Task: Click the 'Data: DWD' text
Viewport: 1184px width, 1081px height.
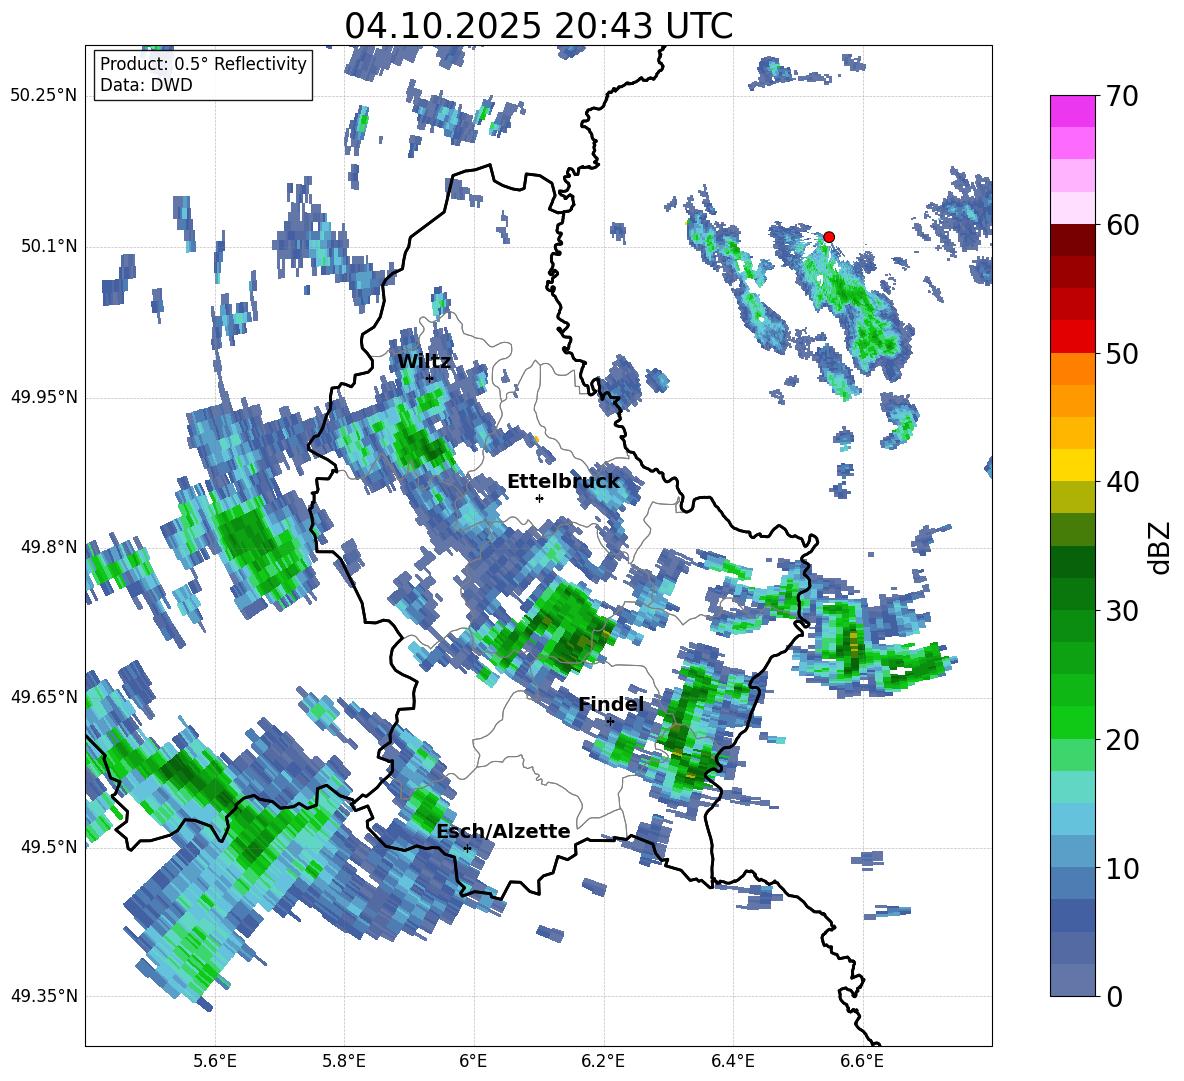Action: [146, 85]
